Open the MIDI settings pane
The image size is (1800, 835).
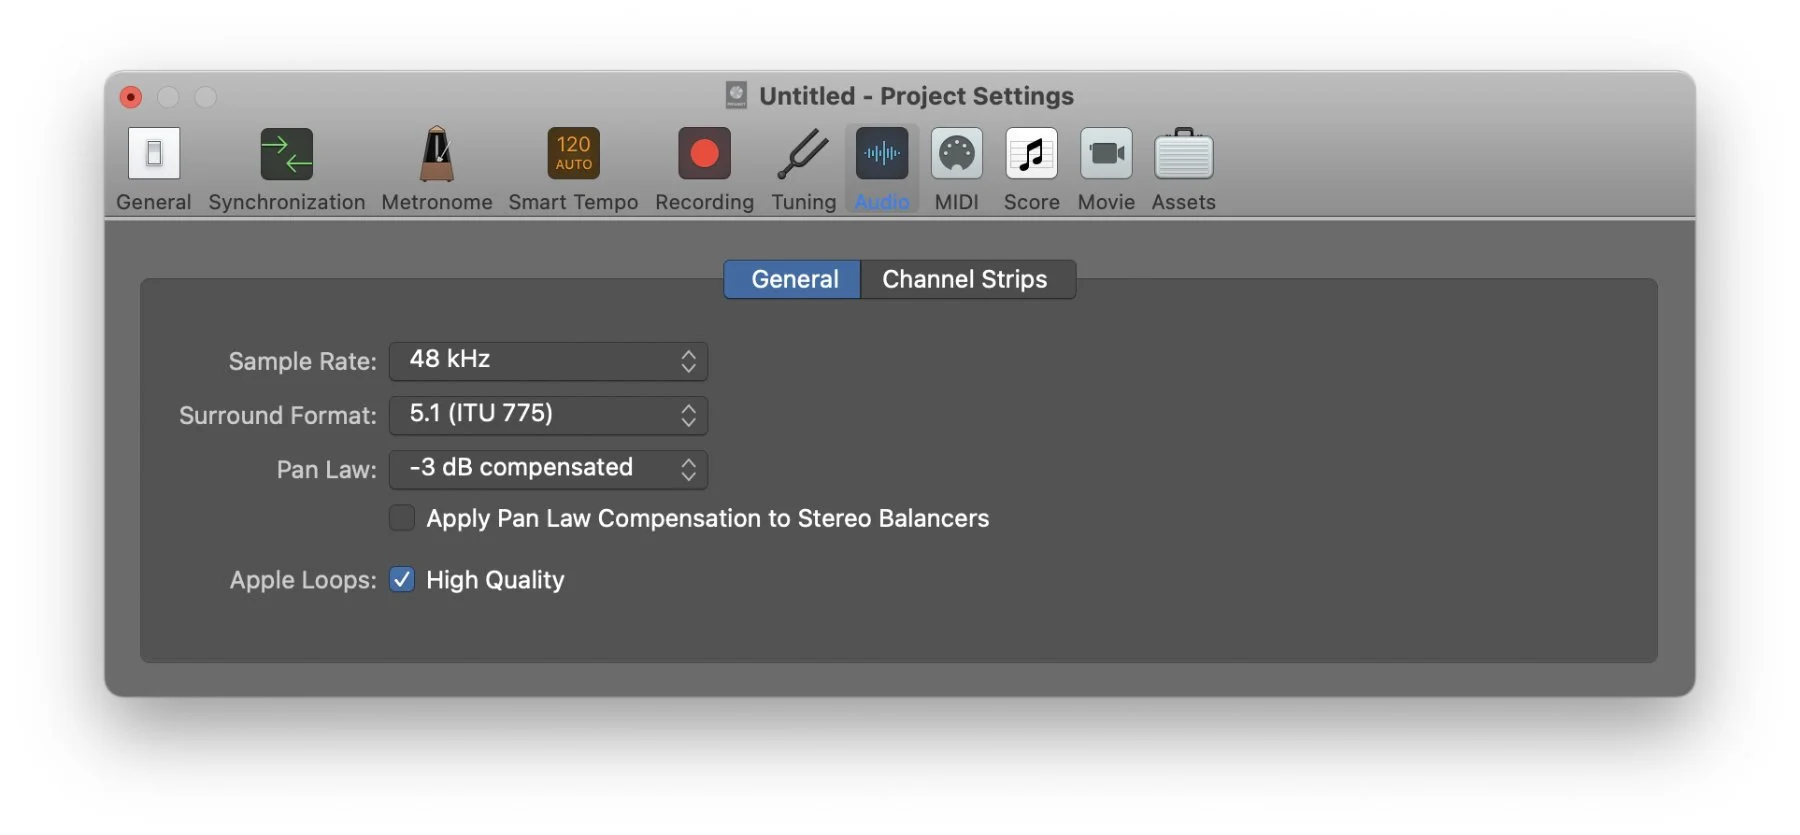(x=957, y=168)
